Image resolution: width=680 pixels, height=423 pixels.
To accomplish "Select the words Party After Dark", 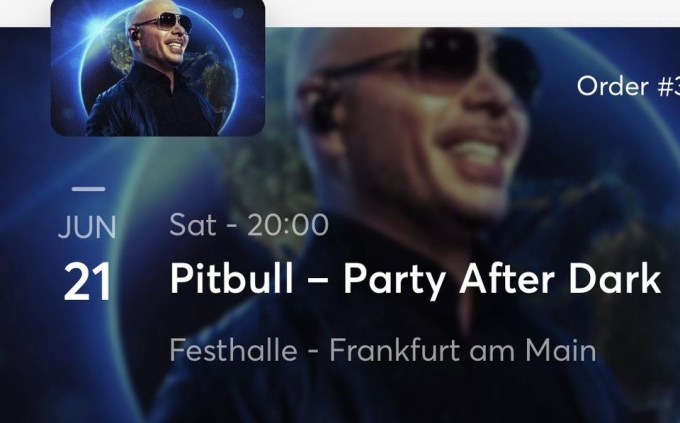I will (x=502, y=280).
